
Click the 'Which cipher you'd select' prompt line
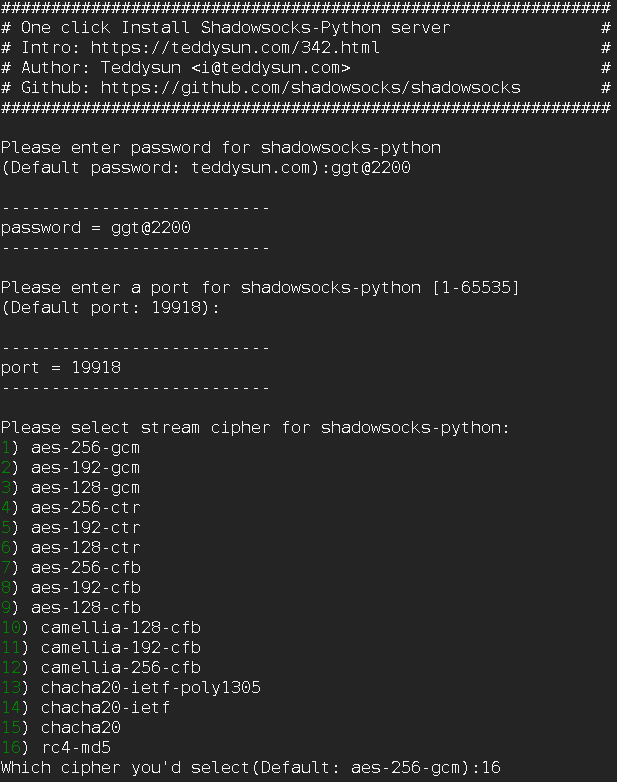pos(250,767)
